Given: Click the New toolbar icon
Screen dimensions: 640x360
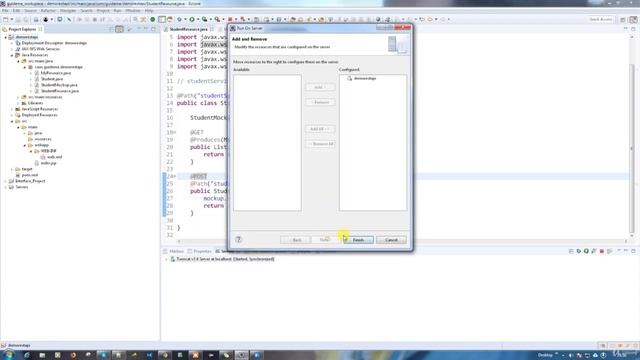Looking at the screenshot, I should pyautogui.click(x=6, y=19).
